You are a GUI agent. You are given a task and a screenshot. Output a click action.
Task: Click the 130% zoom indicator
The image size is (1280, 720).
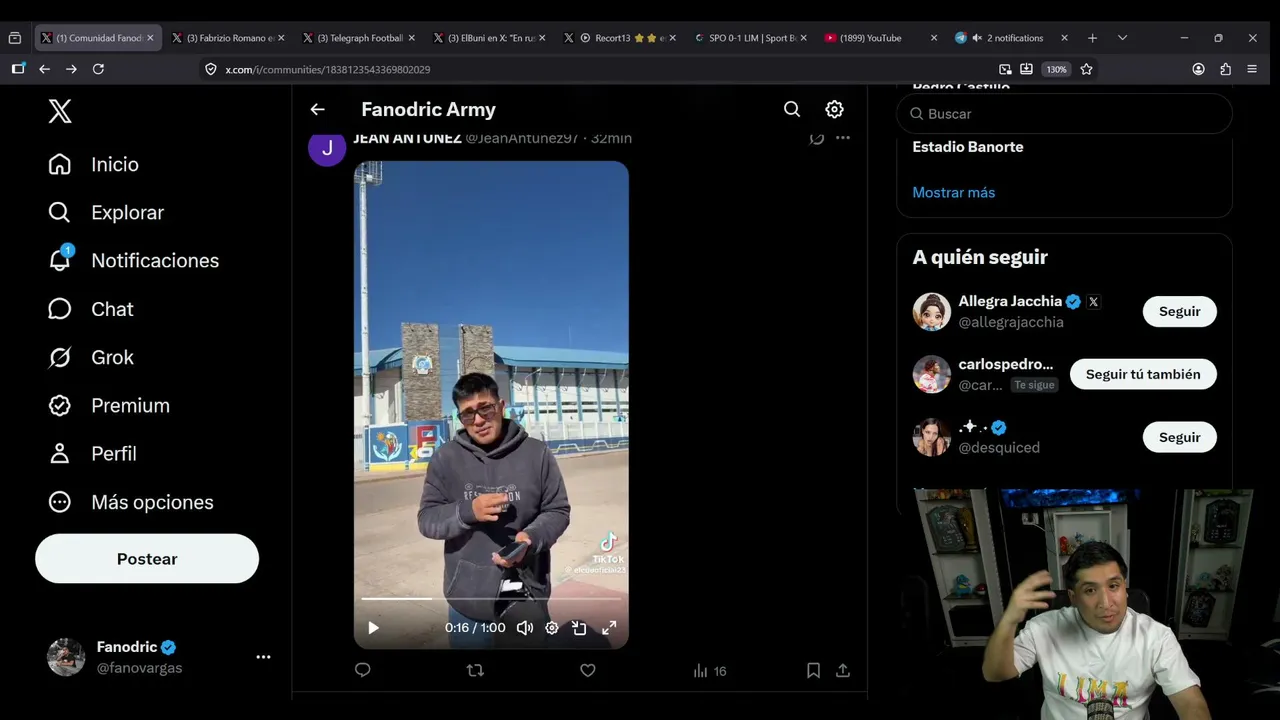point(1056,69)
